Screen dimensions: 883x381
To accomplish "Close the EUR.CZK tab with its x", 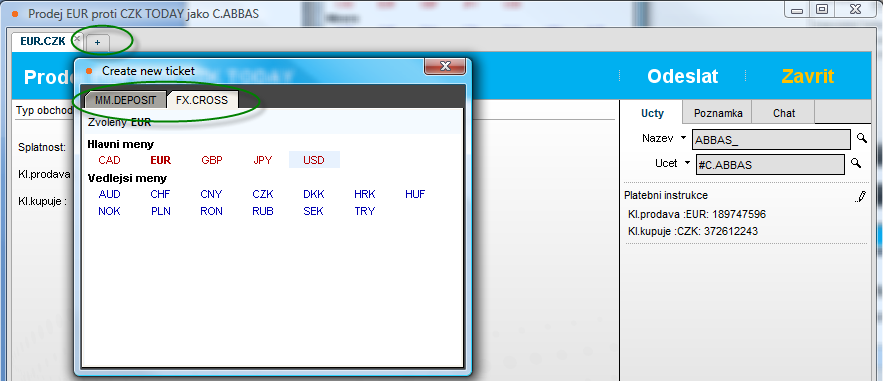I will coord(77,39).
